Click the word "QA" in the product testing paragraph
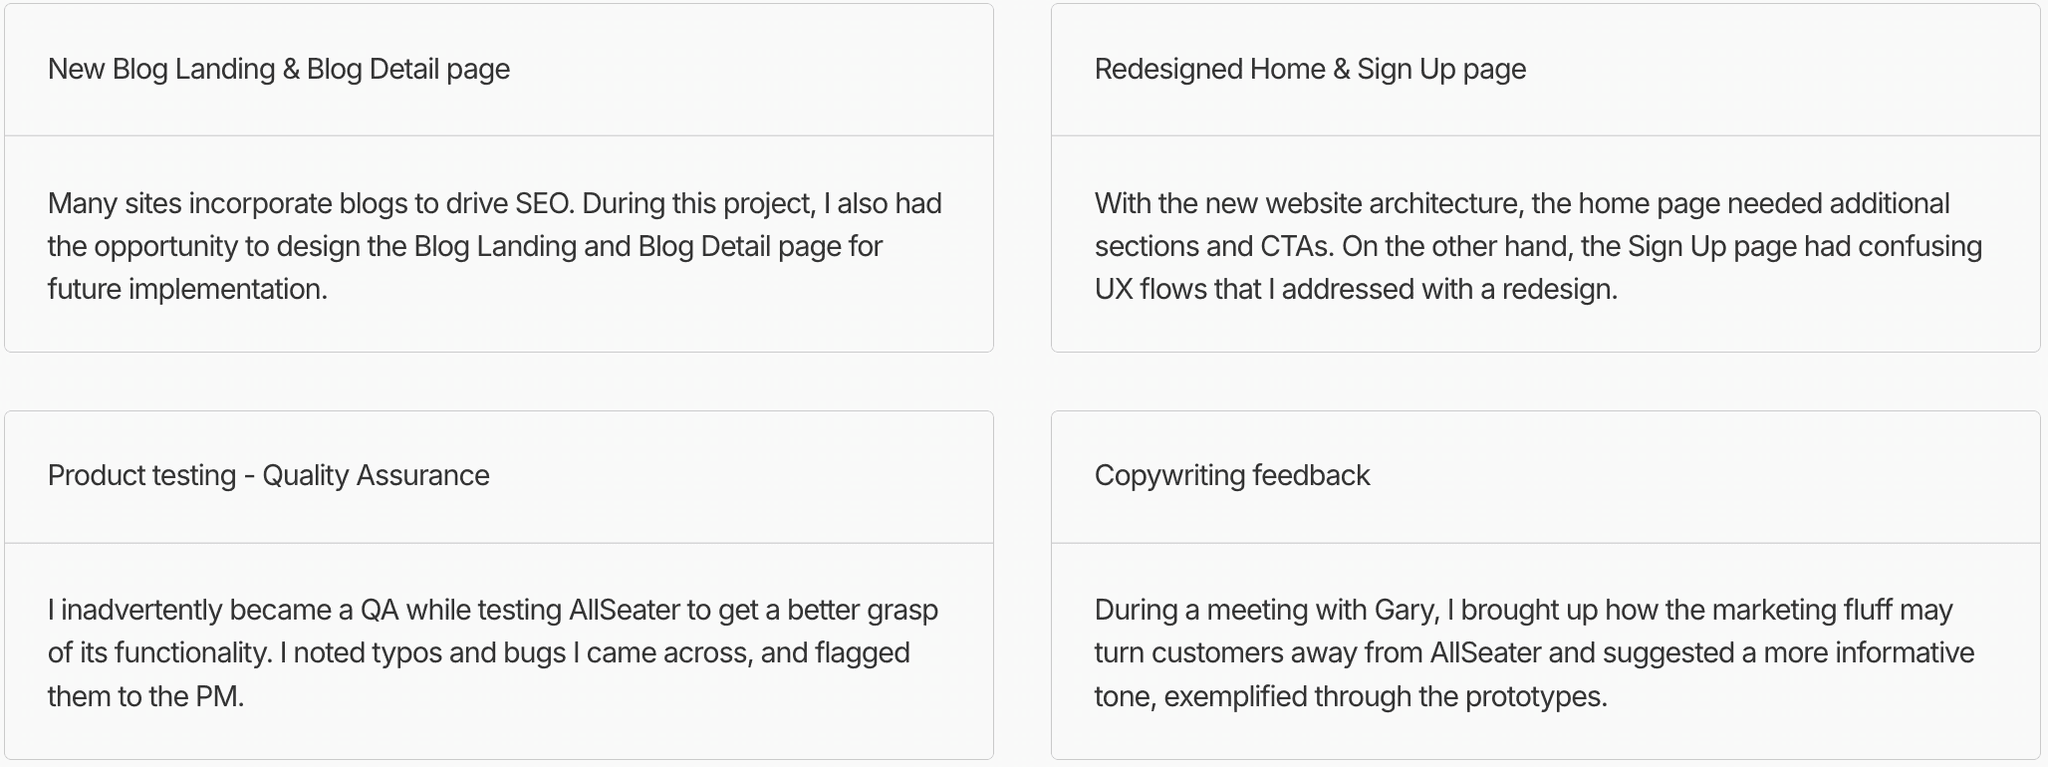 pyautogui.click(x=379, y=610)
